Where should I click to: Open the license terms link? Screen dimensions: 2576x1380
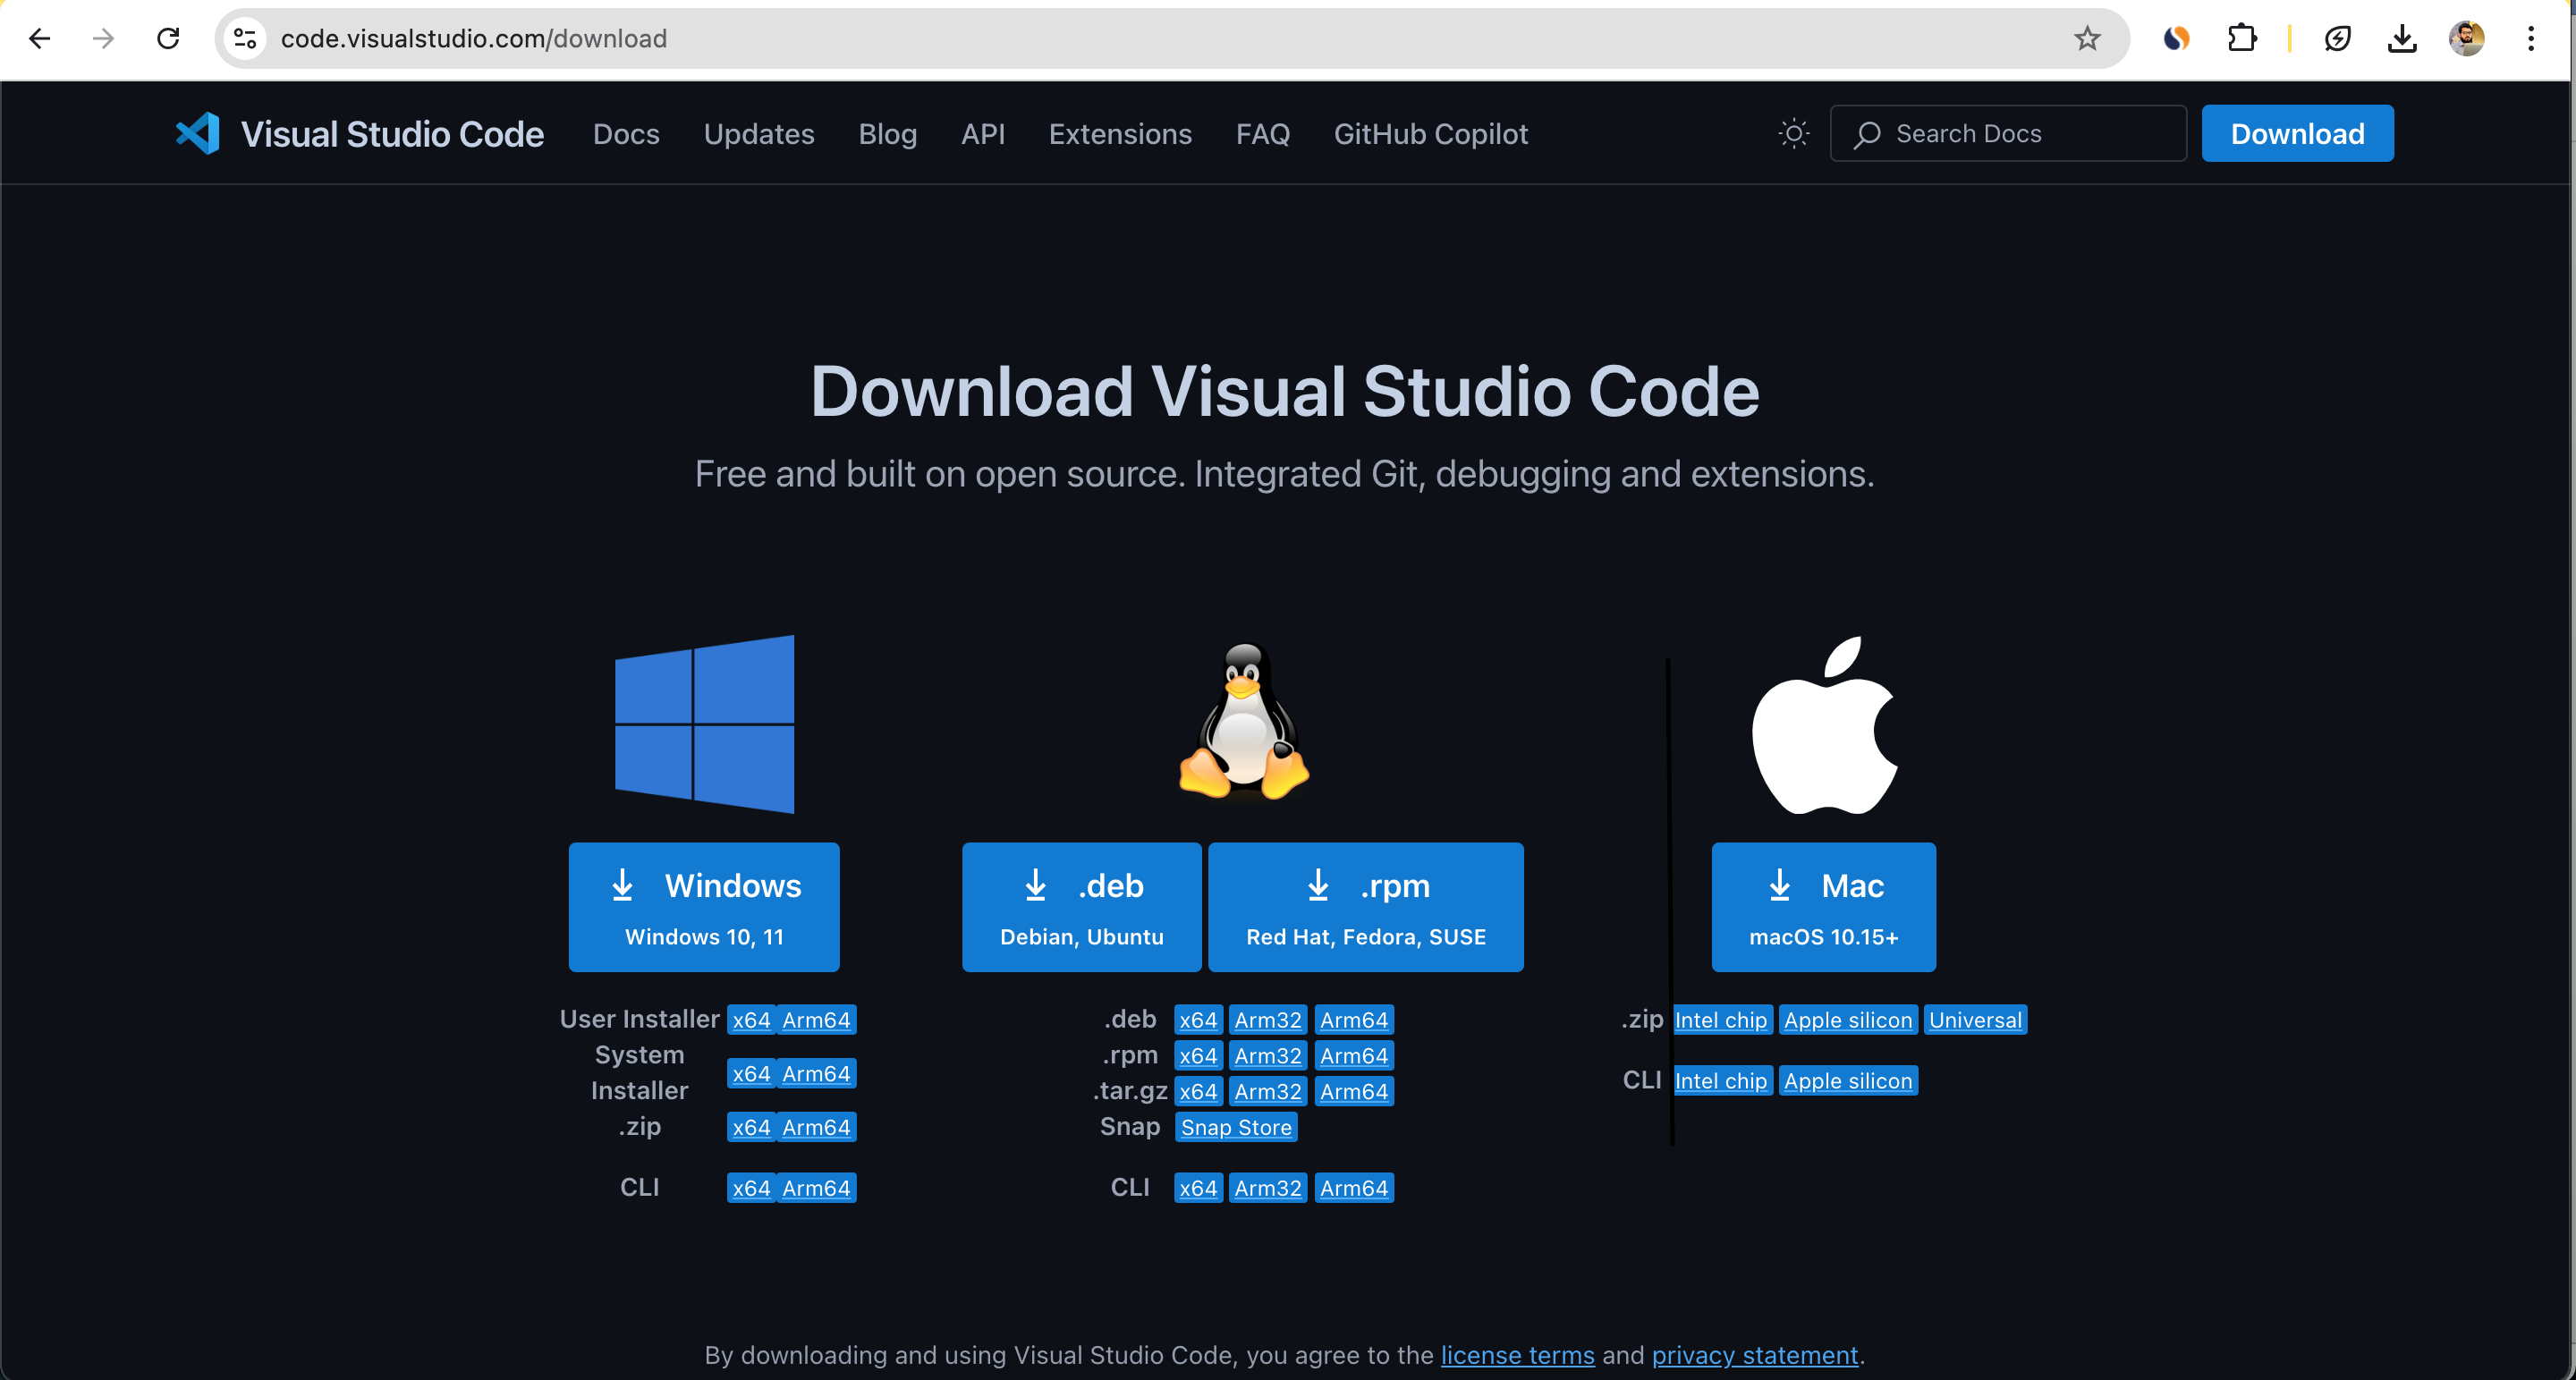1517,1355
